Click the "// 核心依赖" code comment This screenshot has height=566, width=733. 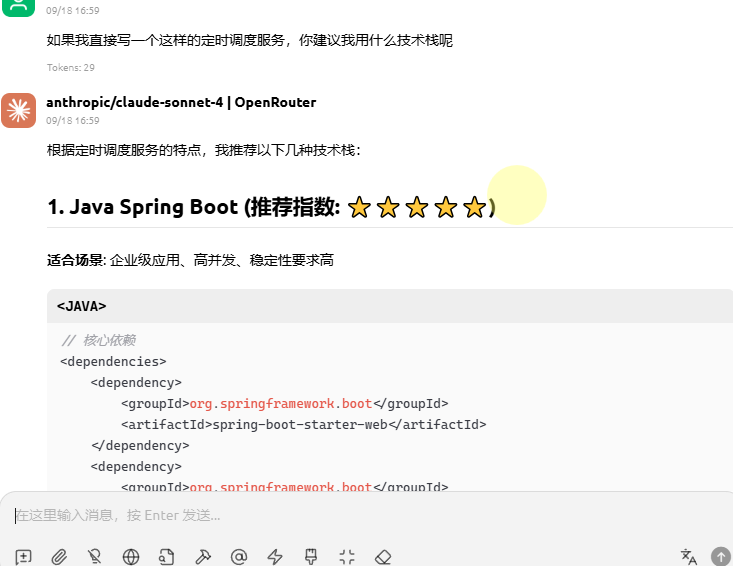point(98,340)
